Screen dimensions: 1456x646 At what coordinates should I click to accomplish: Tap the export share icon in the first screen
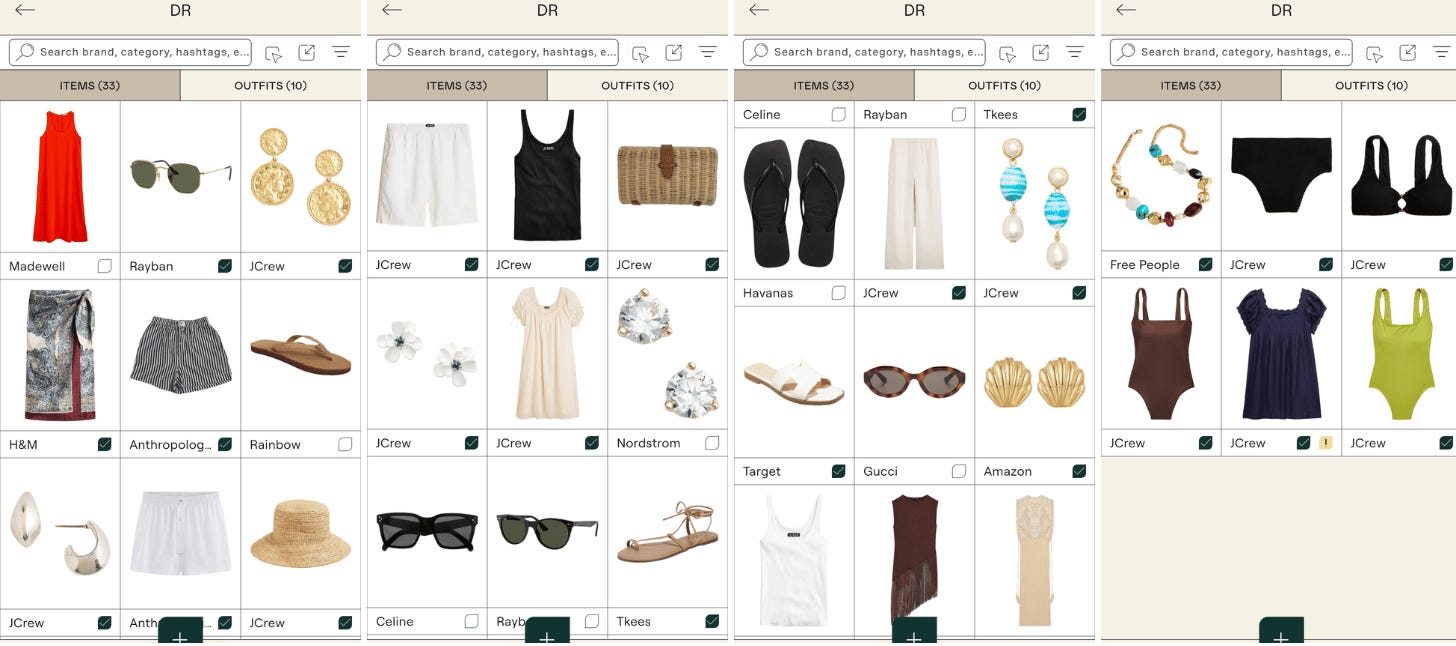point(307,52)
